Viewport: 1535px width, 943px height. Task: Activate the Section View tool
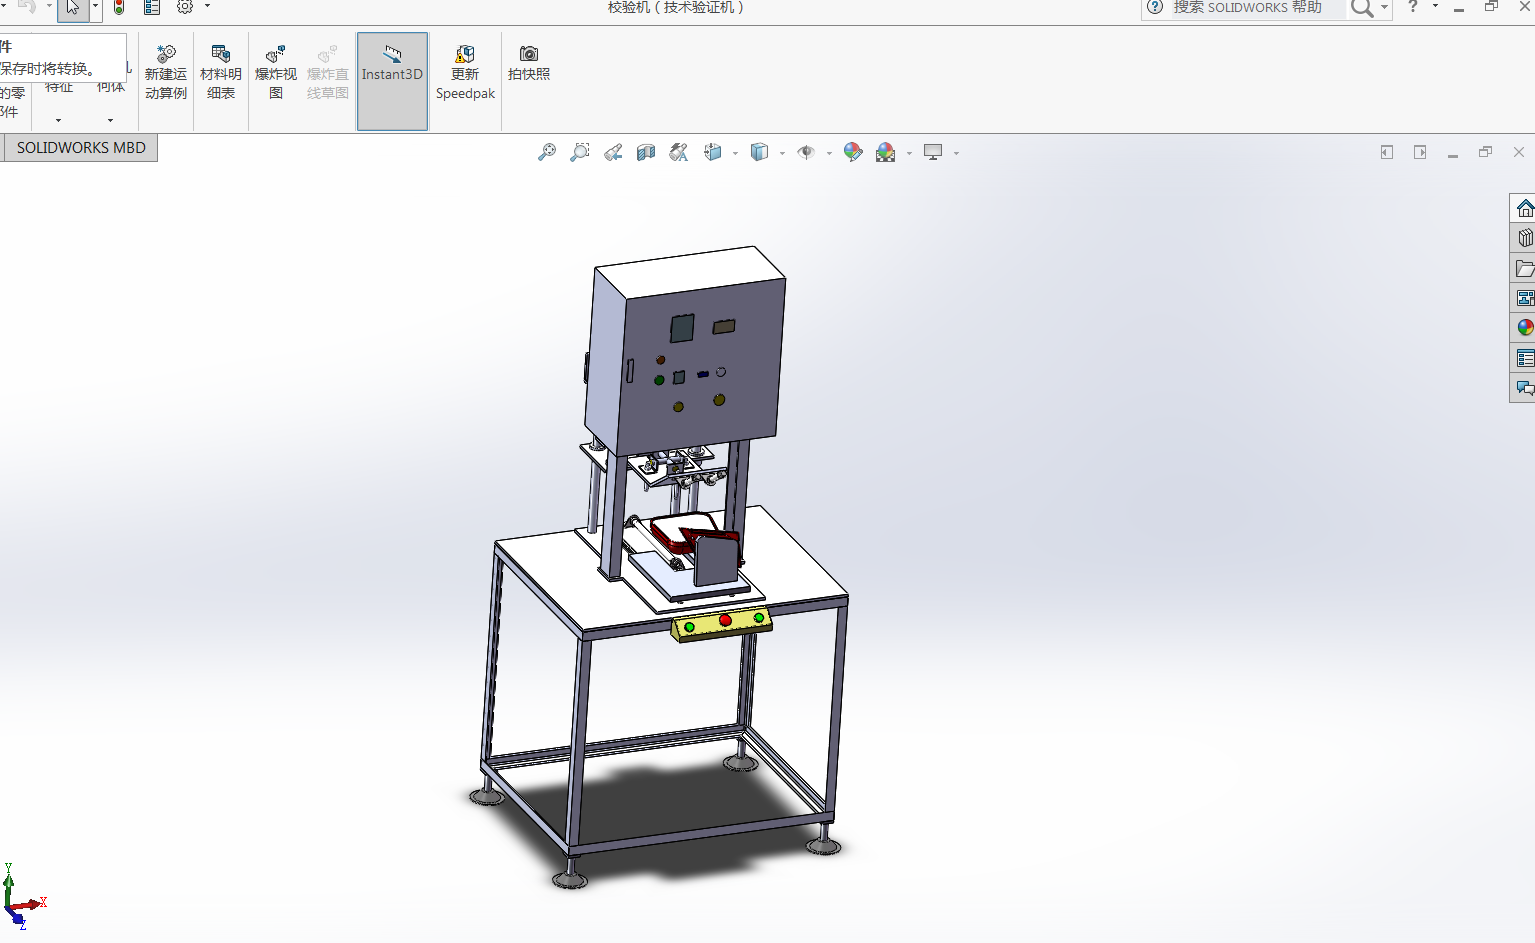click(x=646, y=152)
